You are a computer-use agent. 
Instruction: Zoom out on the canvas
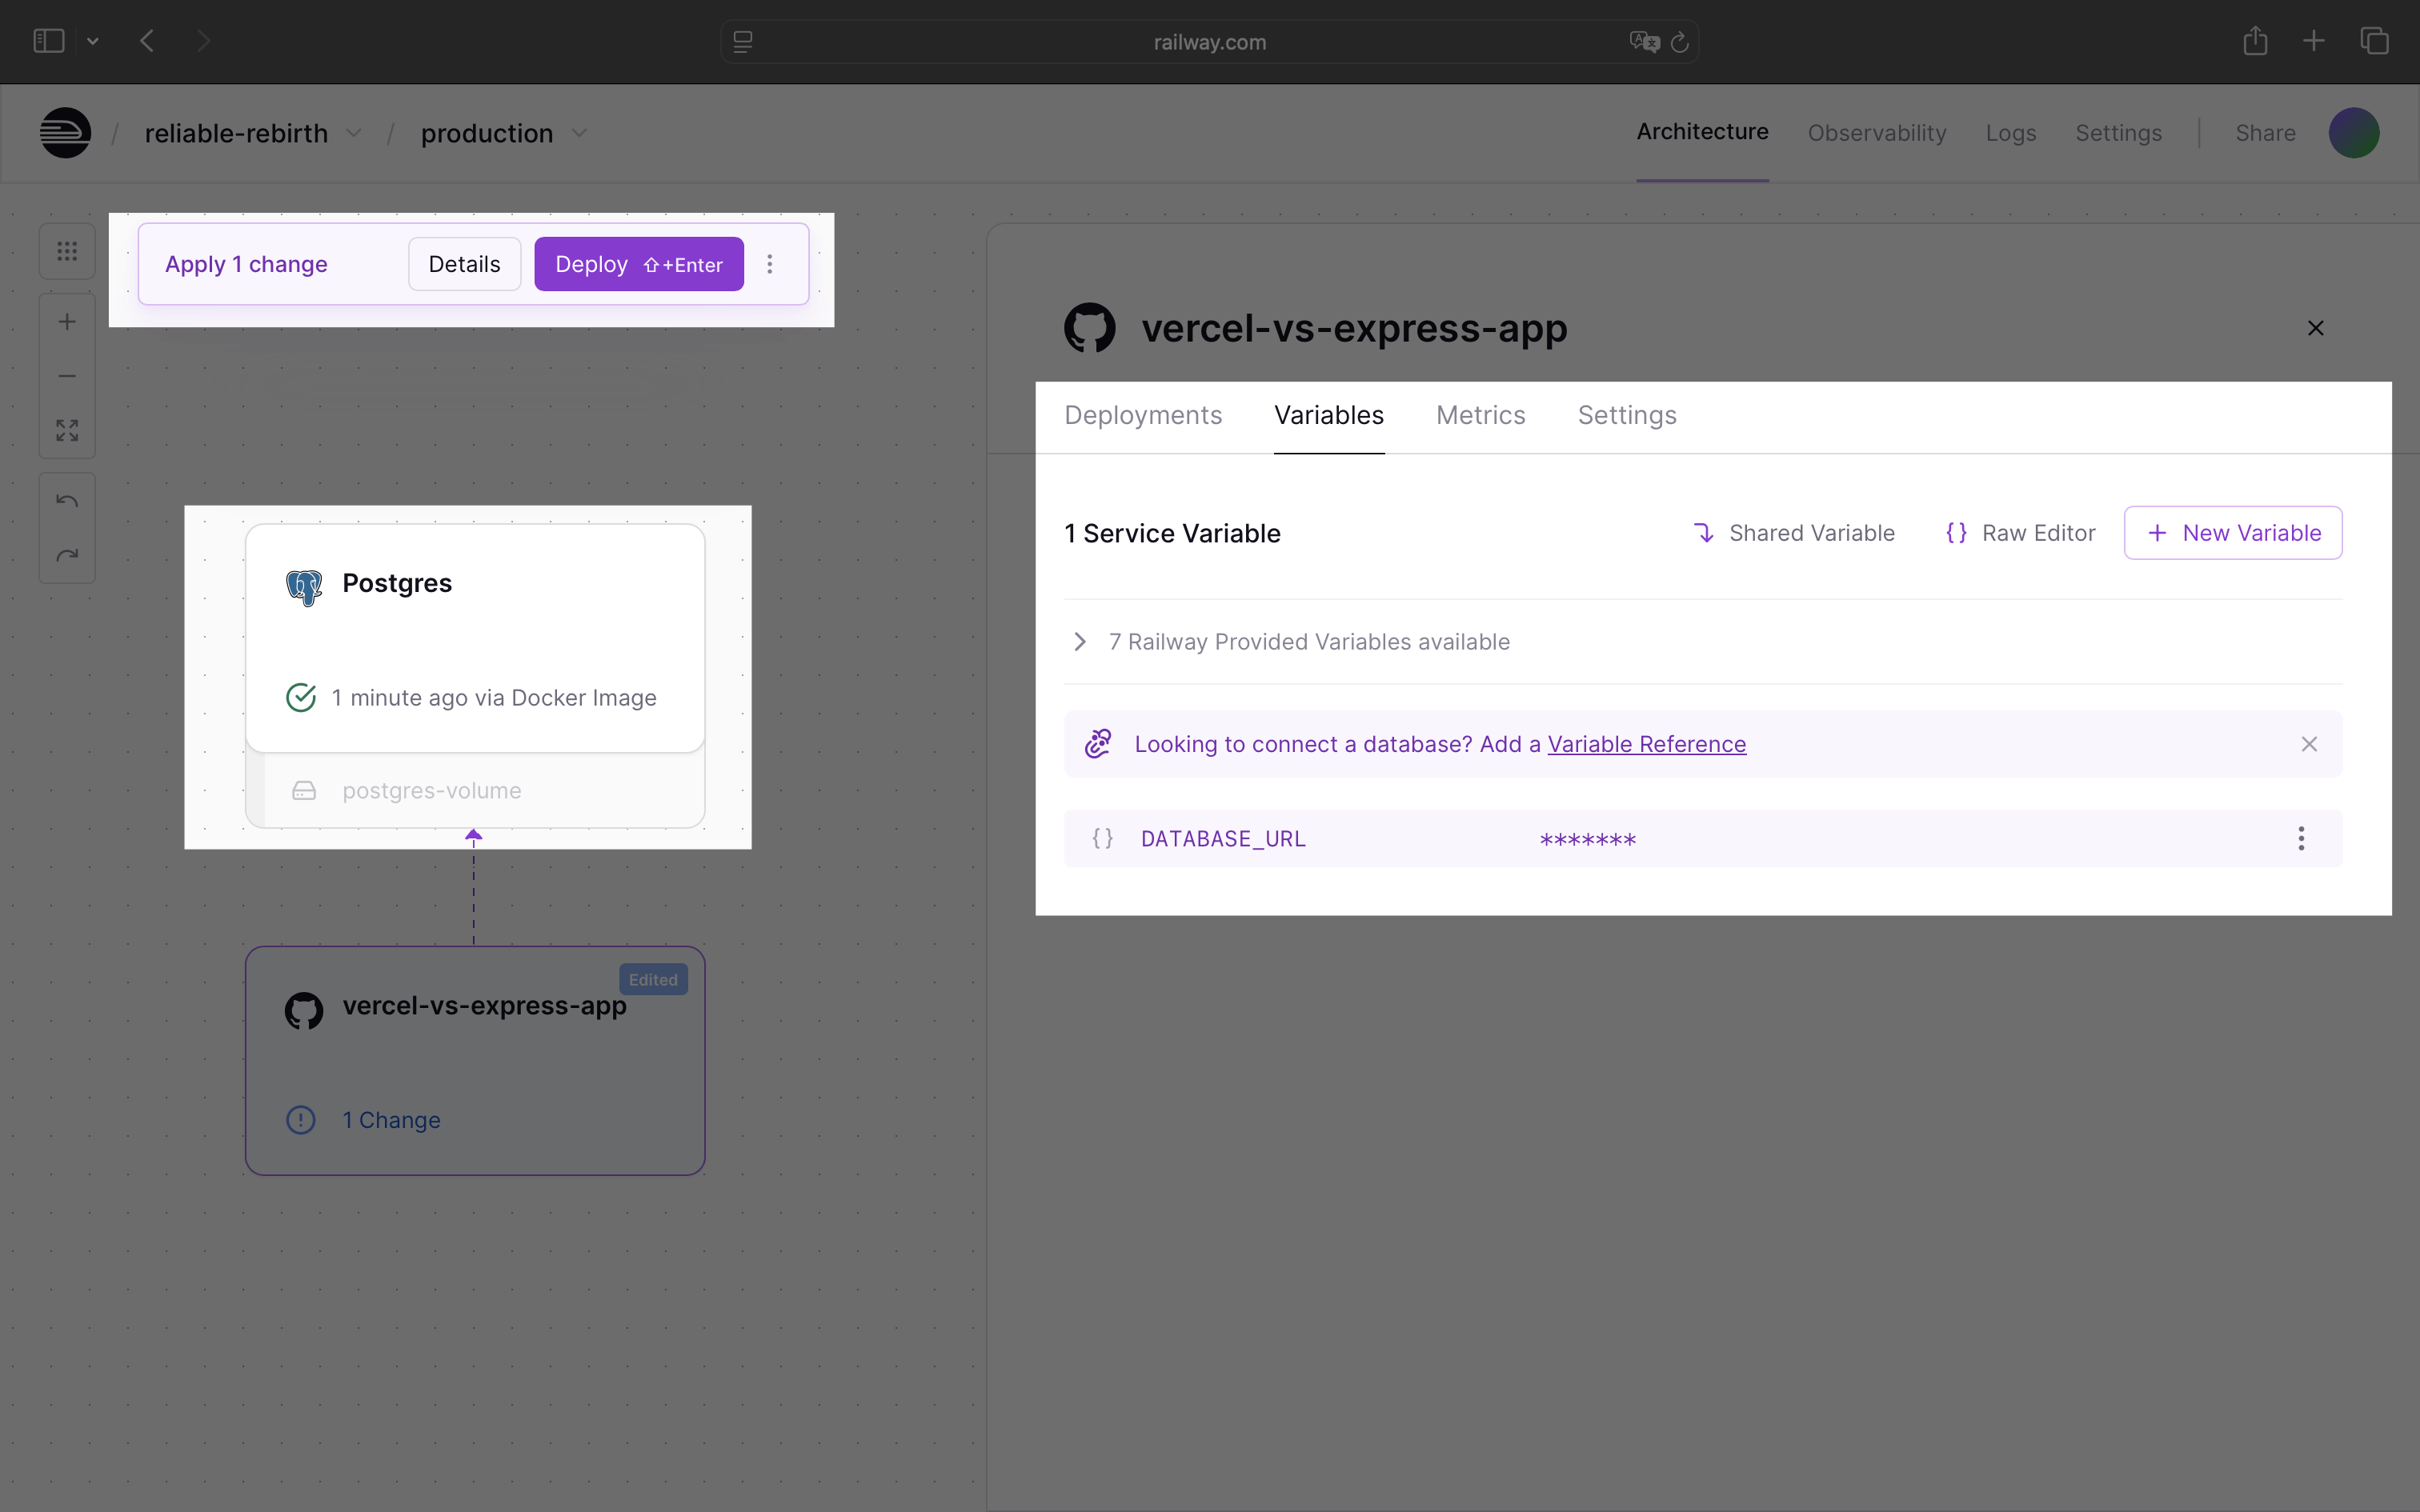[67, 376]
